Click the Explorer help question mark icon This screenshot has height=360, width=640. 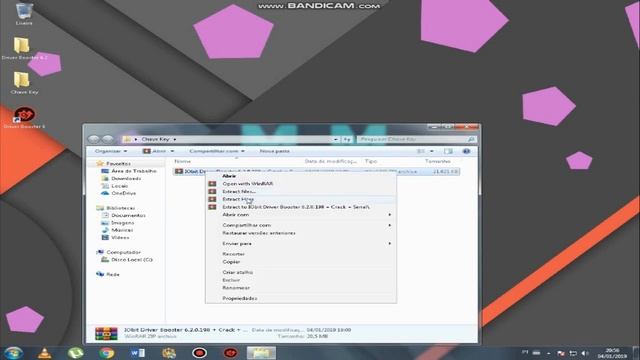(466, 151)
